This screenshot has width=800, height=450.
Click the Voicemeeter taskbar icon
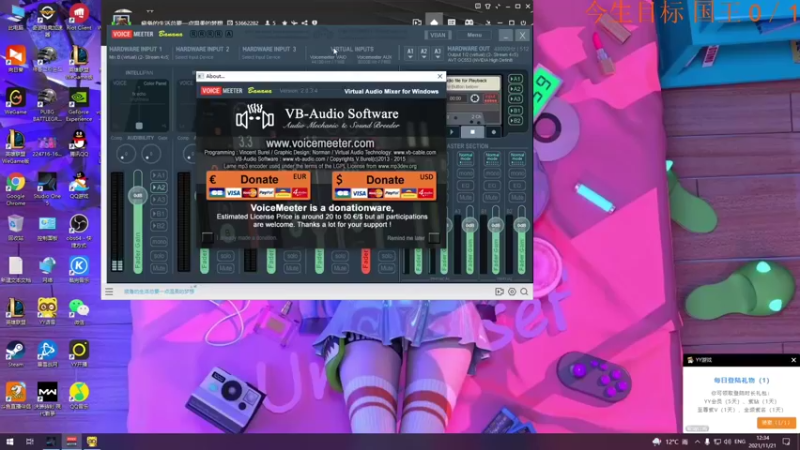(x=71, y=442)
